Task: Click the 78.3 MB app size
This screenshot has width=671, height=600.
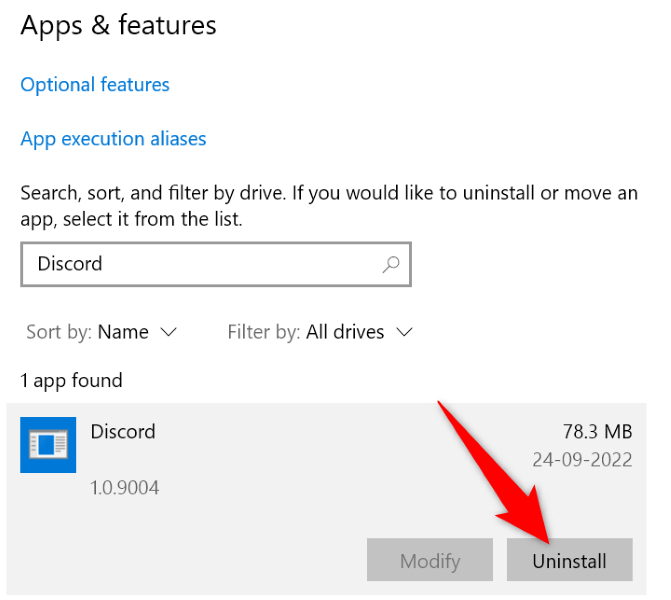Action: click(x=597, y=432)
